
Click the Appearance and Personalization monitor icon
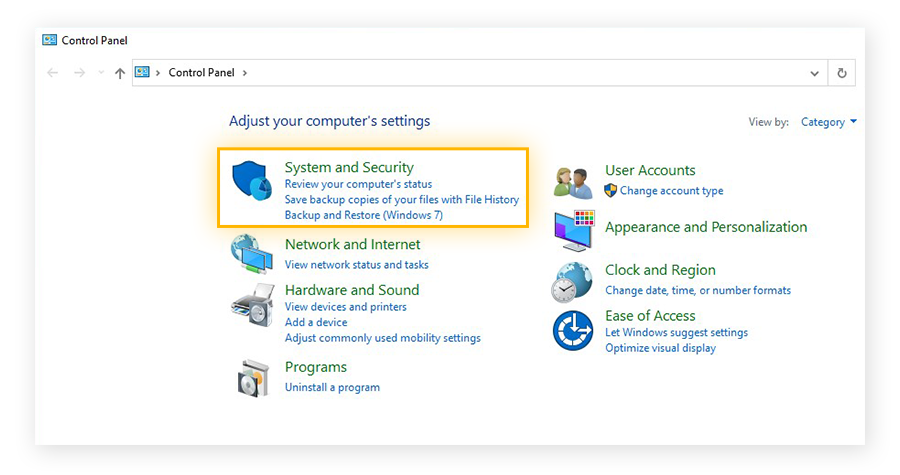[x=574, y=231]
